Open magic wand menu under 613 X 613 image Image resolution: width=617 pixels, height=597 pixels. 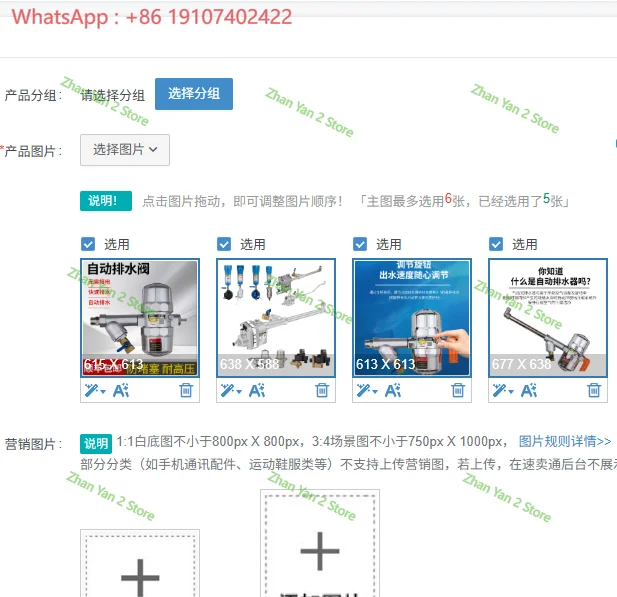click(367, 391)
